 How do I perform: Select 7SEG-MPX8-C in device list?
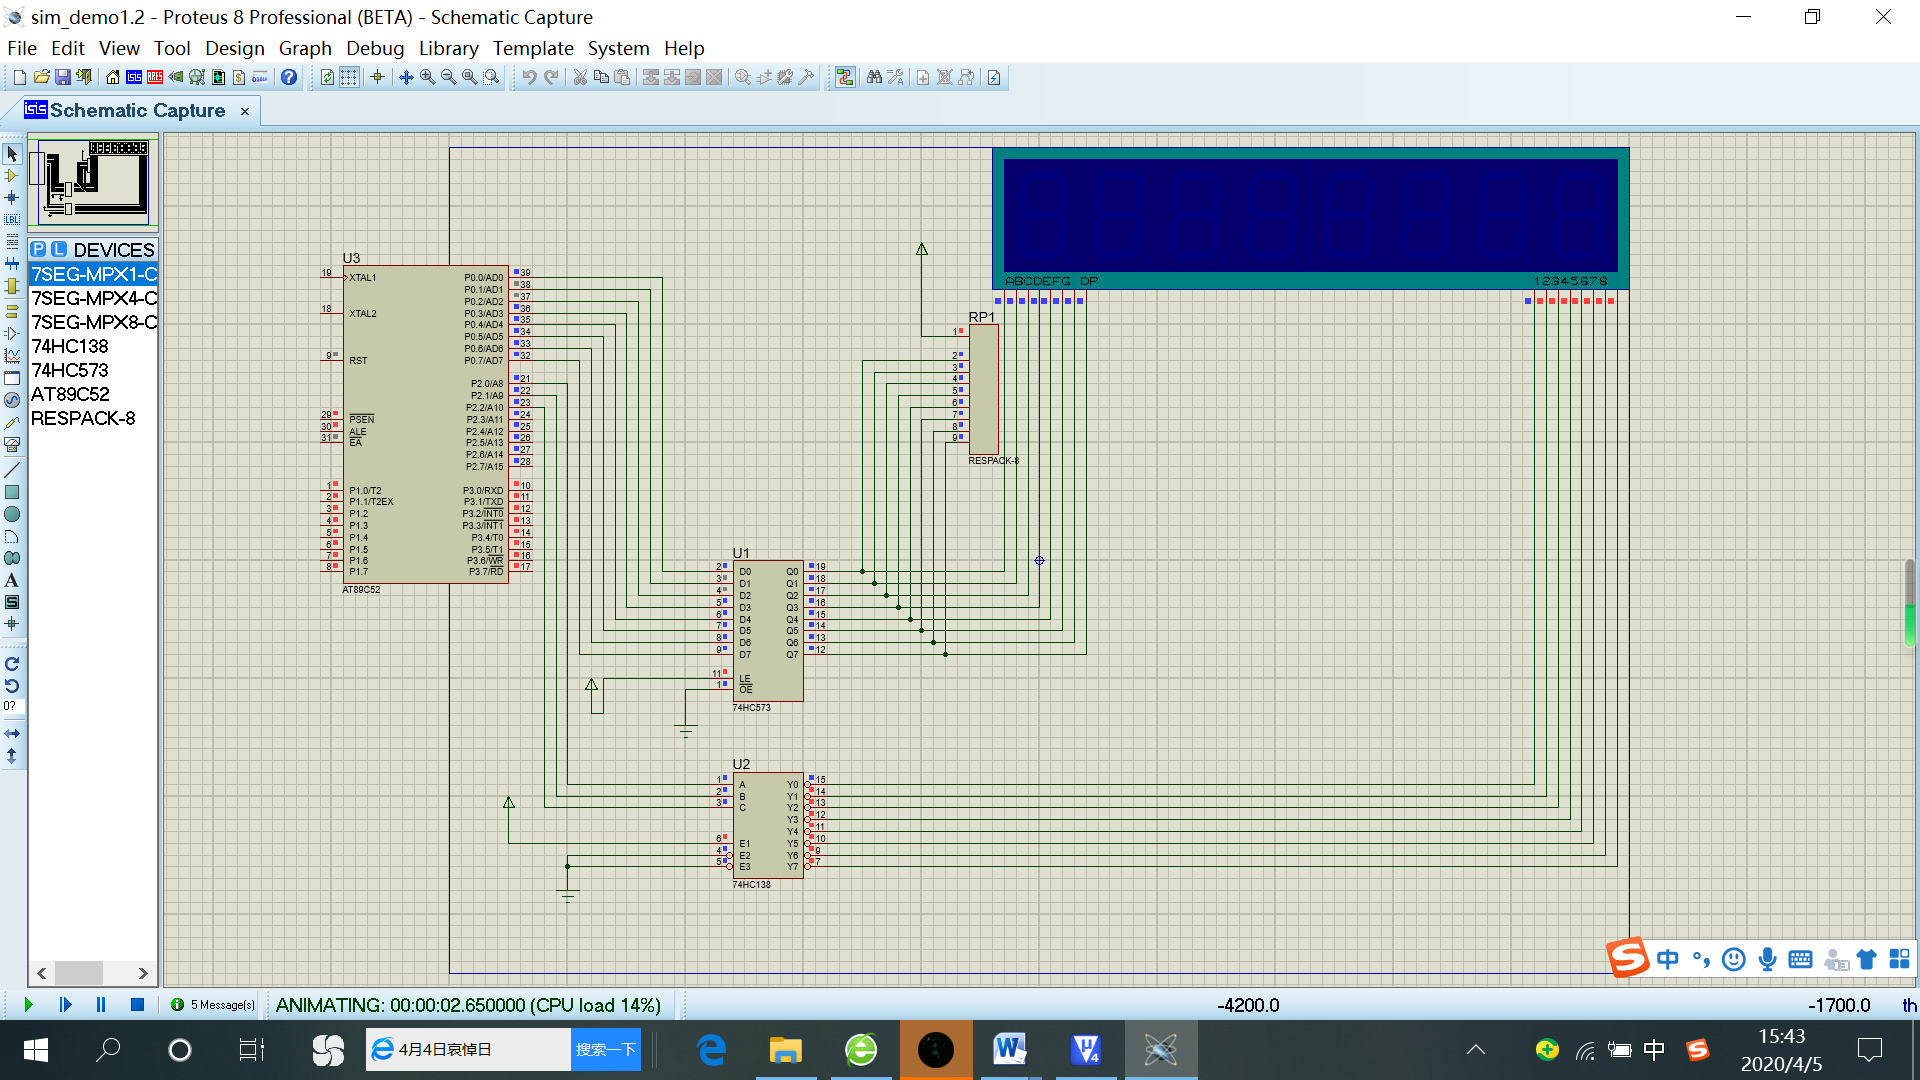93,322
